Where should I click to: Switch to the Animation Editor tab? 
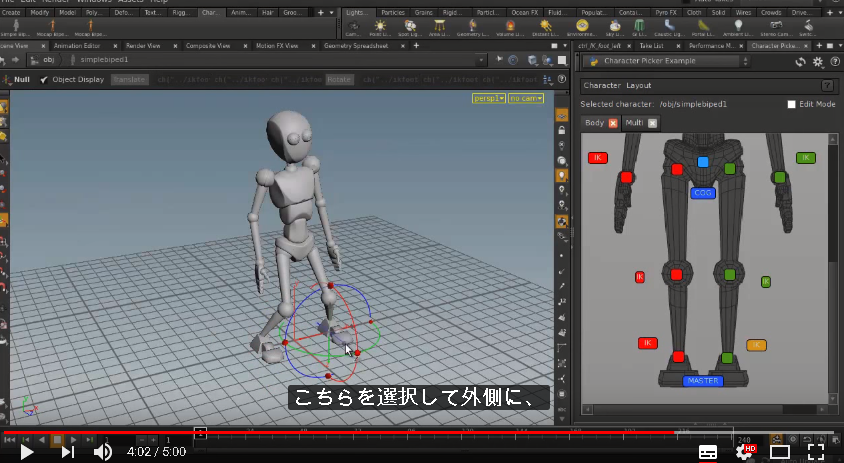pos(76,46)
